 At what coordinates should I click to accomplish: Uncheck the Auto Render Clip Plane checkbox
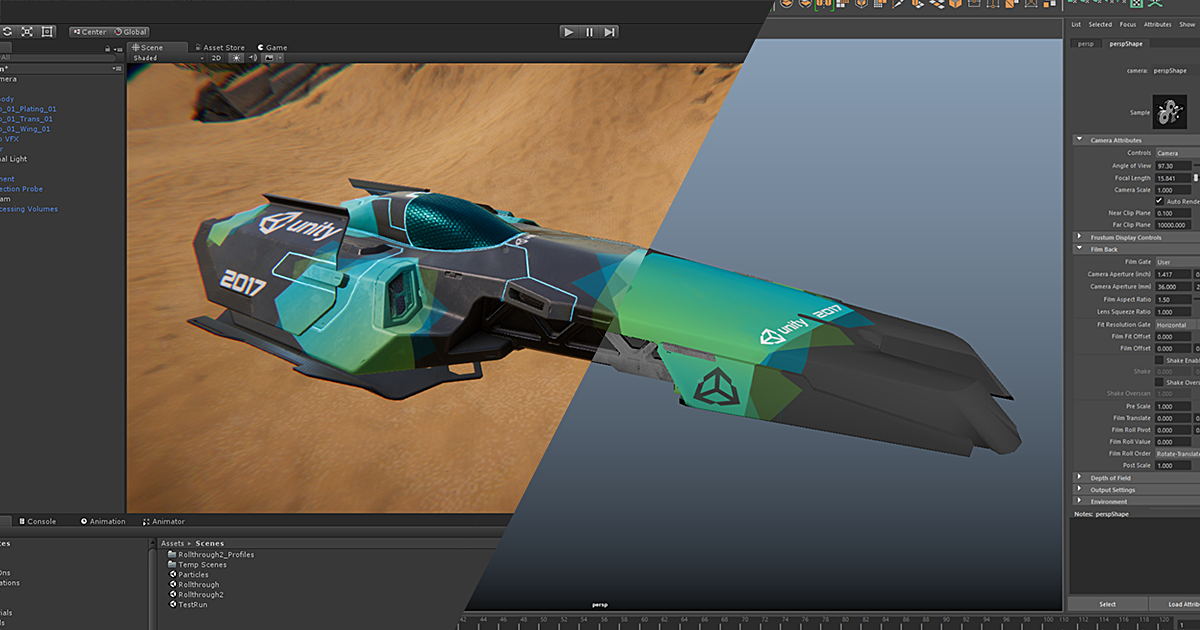1160,201
